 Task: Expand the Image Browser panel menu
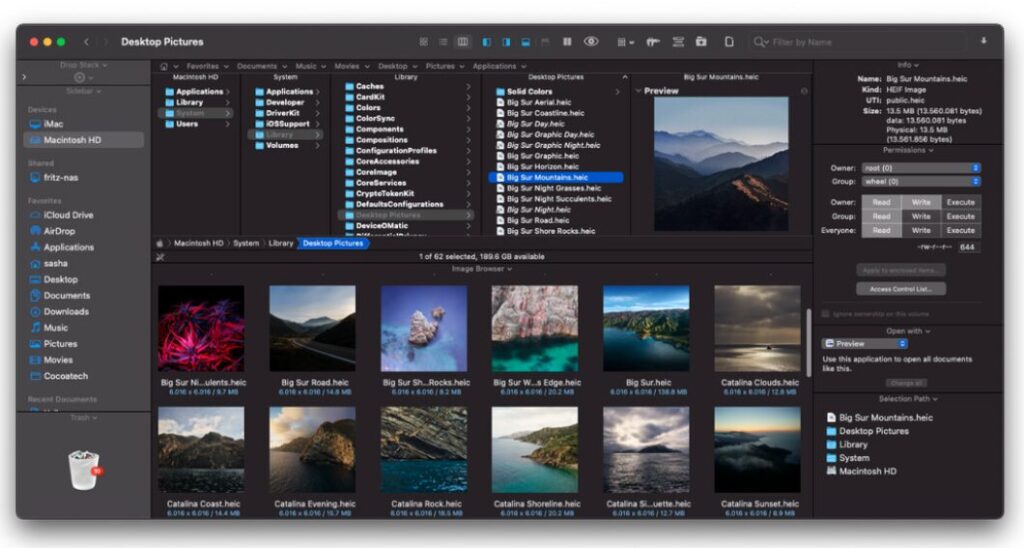[x=481, y=269]
